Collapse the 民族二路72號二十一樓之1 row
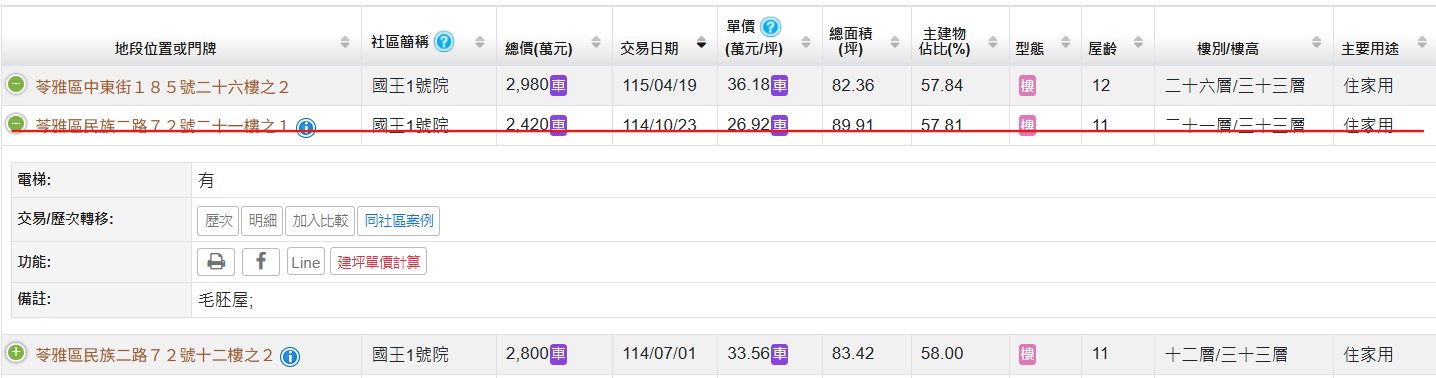1436x378 pixels. click(x=16, y=124)
